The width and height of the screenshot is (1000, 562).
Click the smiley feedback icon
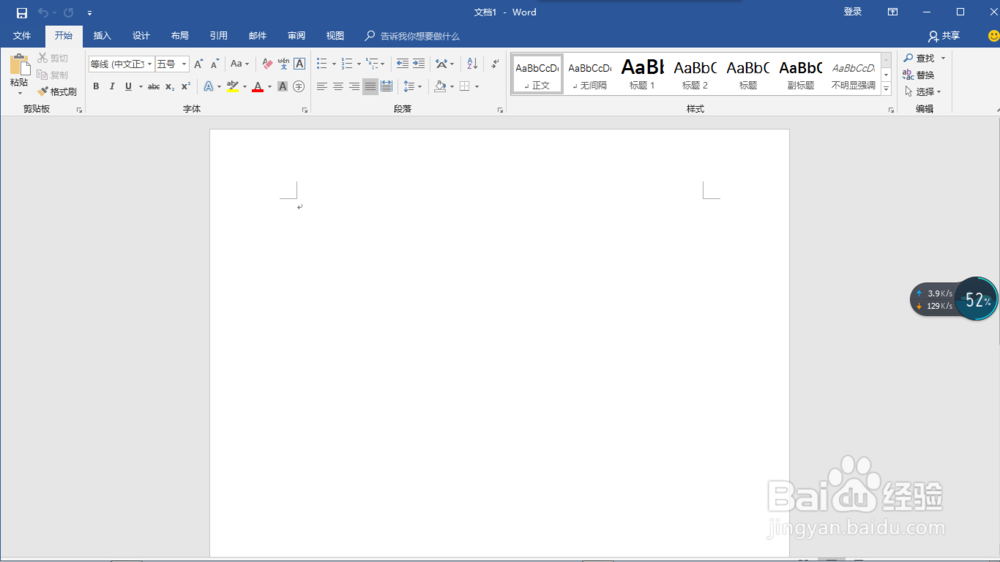[993, 36]
